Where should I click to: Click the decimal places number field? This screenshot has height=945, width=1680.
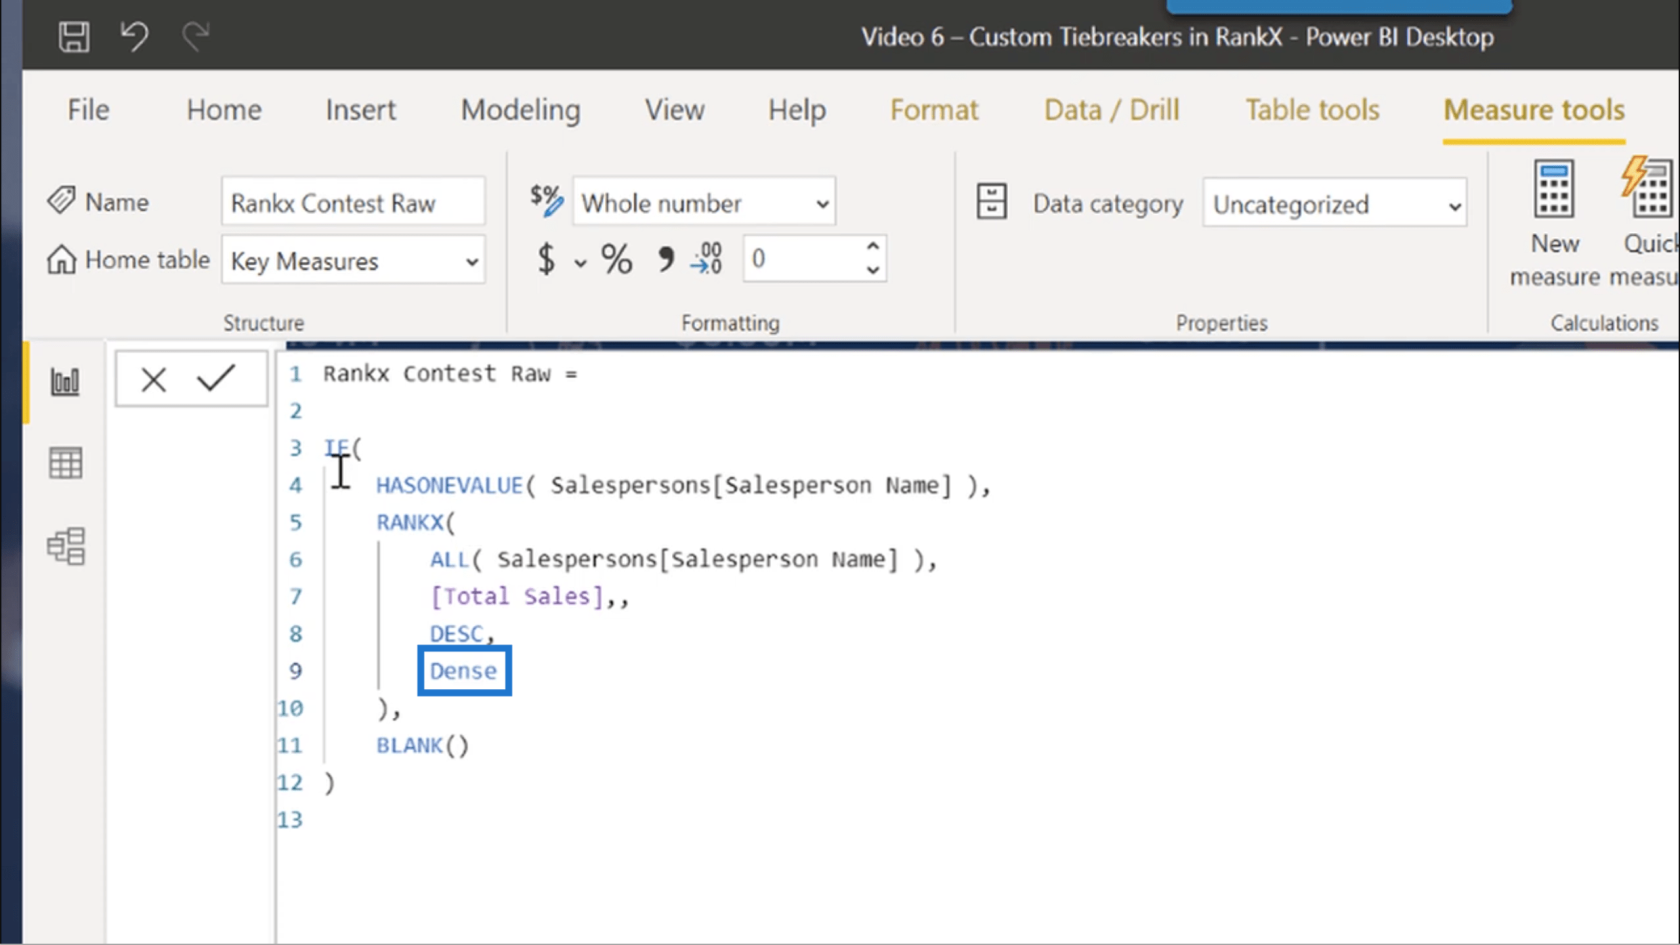point(802,259)
